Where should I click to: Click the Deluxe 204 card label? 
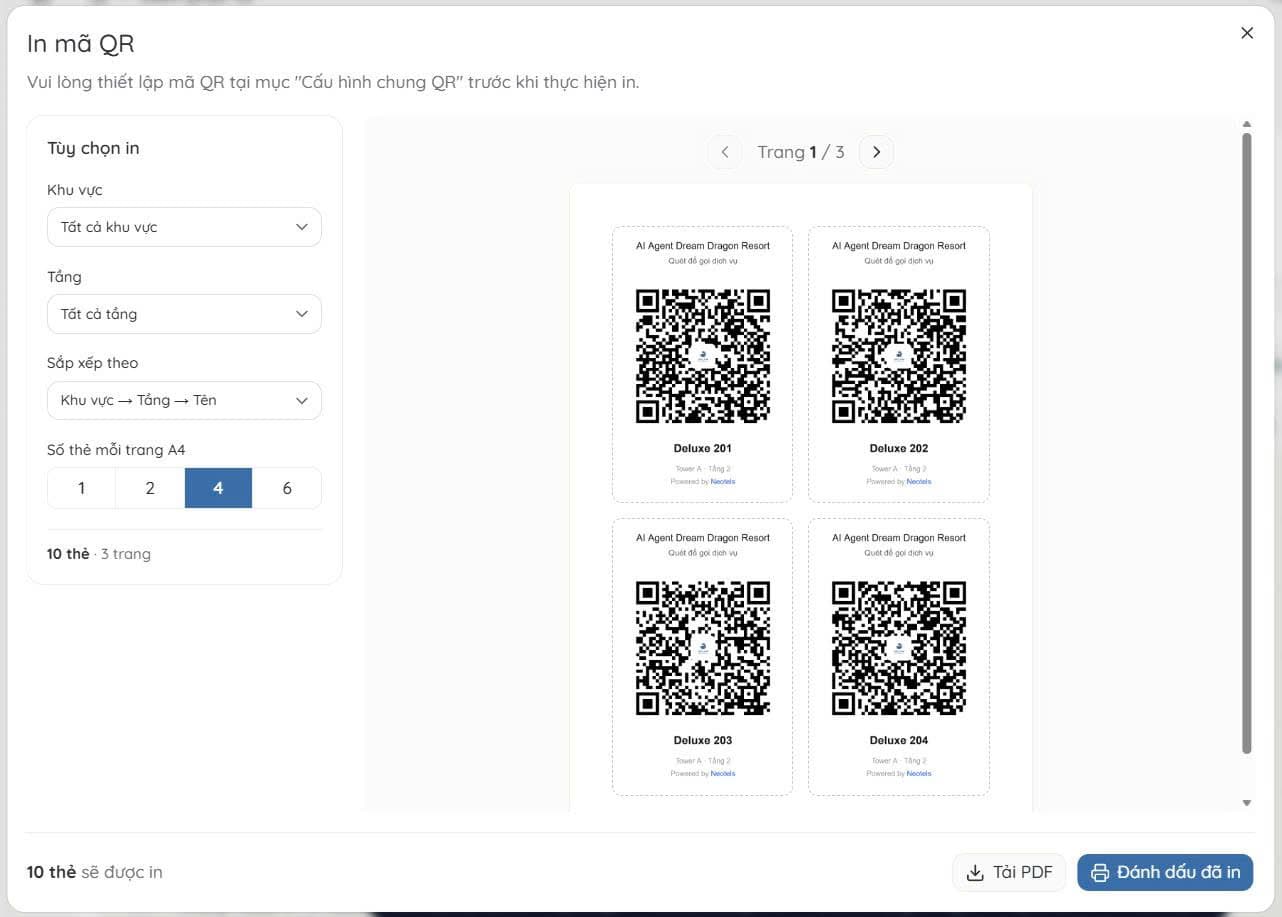pyautogui.click(x=899, y=740)
